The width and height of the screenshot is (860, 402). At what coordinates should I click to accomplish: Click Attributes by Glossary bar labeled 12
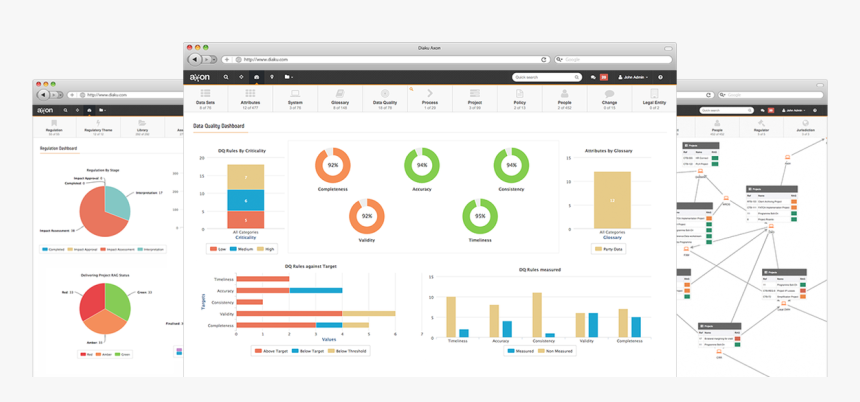(x=612, y=200)
